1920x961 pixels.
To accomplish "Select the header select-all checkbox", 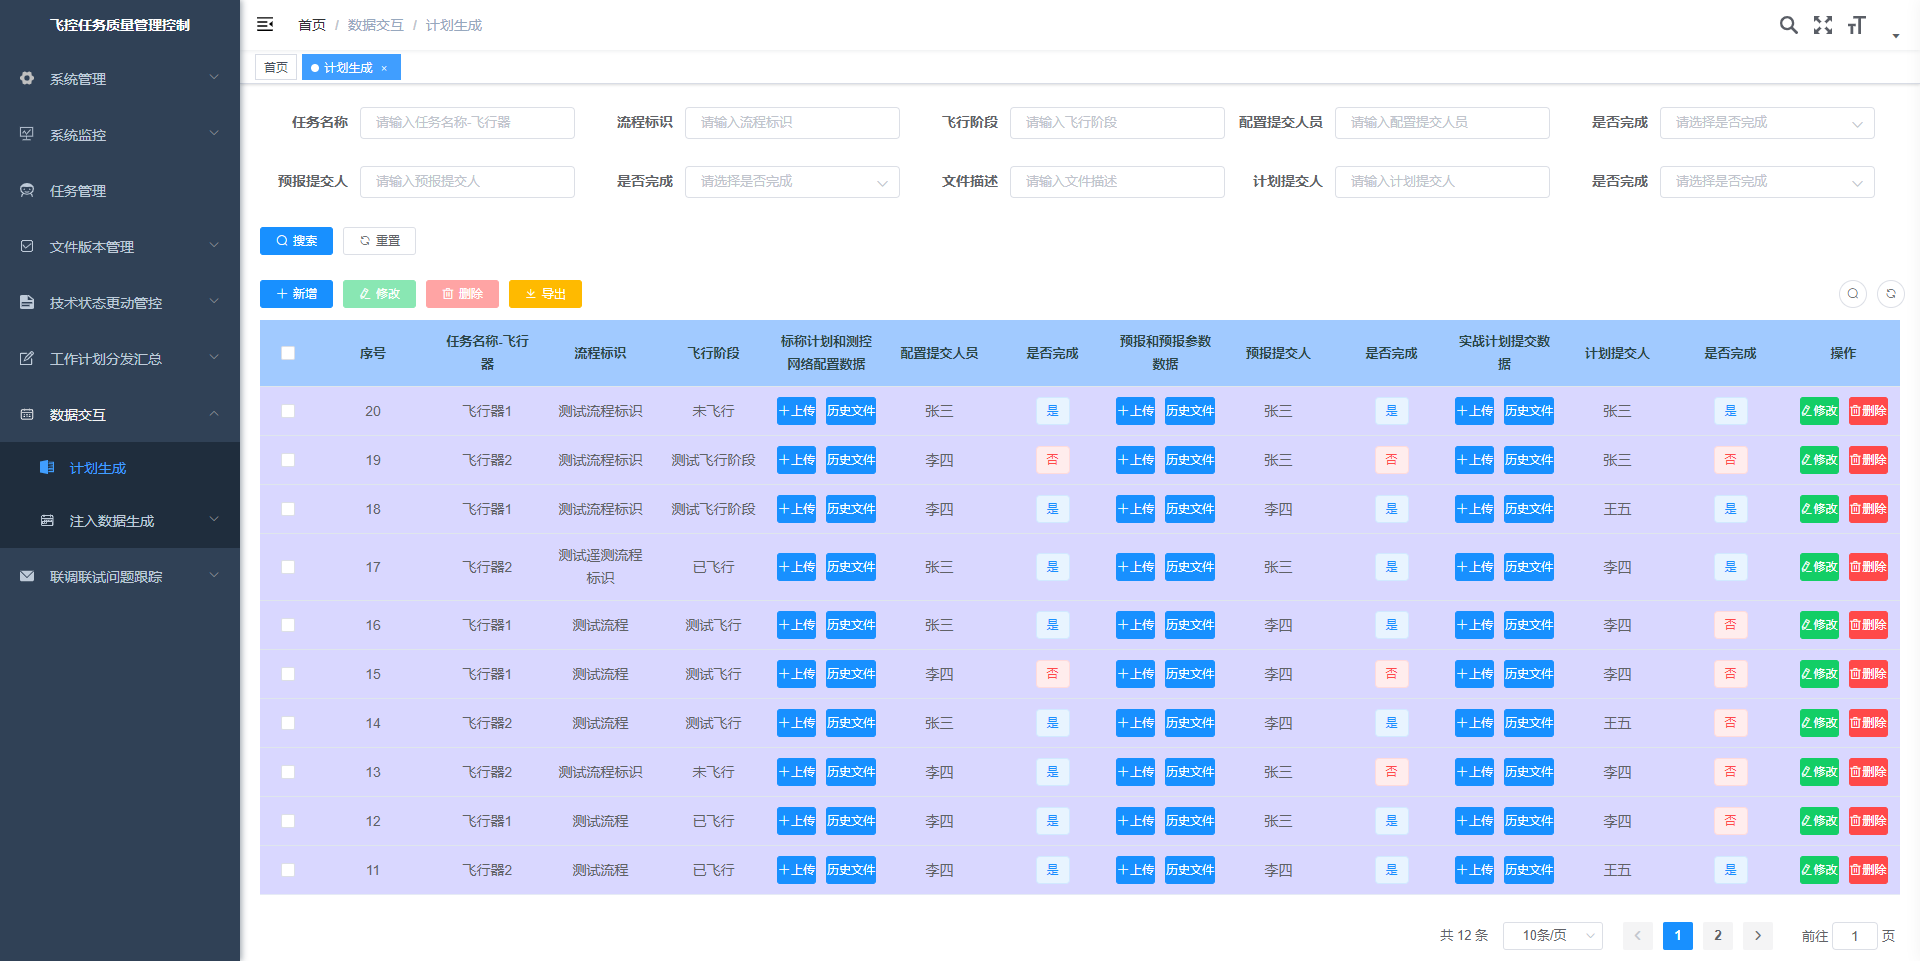I will 288,353.
